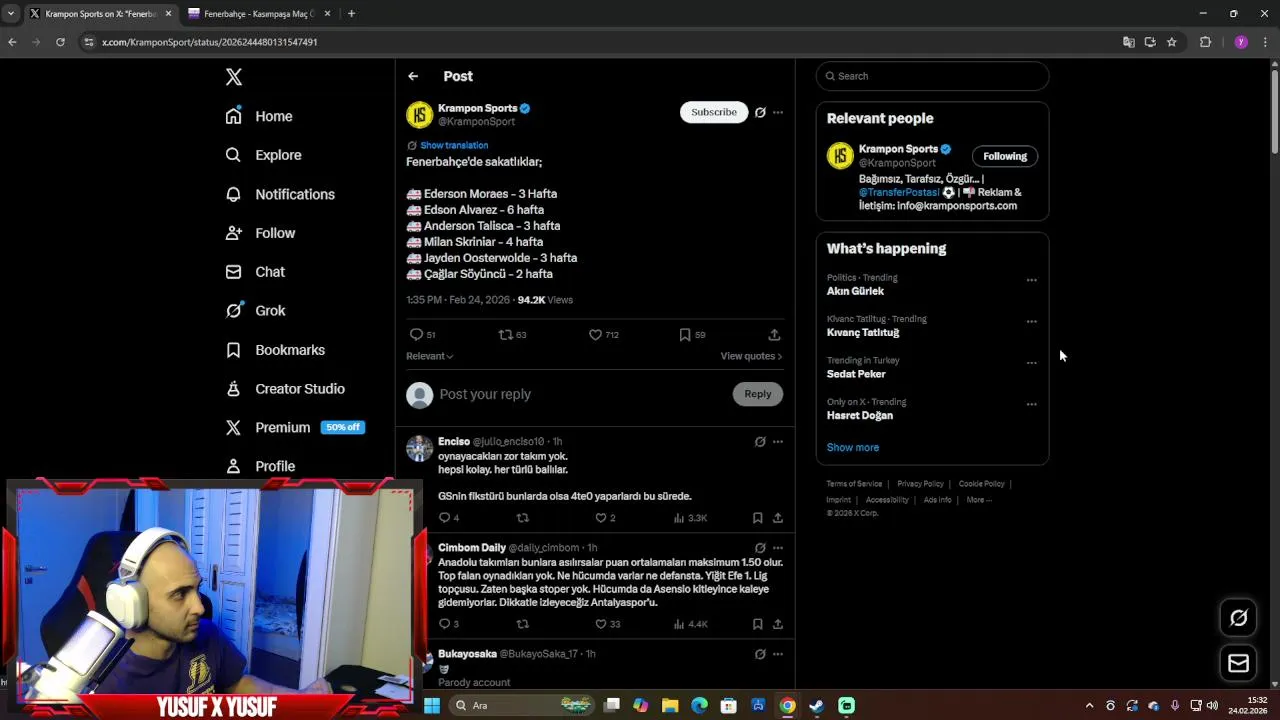Click the X logo in the sidebar

click(x=233, y=77)
